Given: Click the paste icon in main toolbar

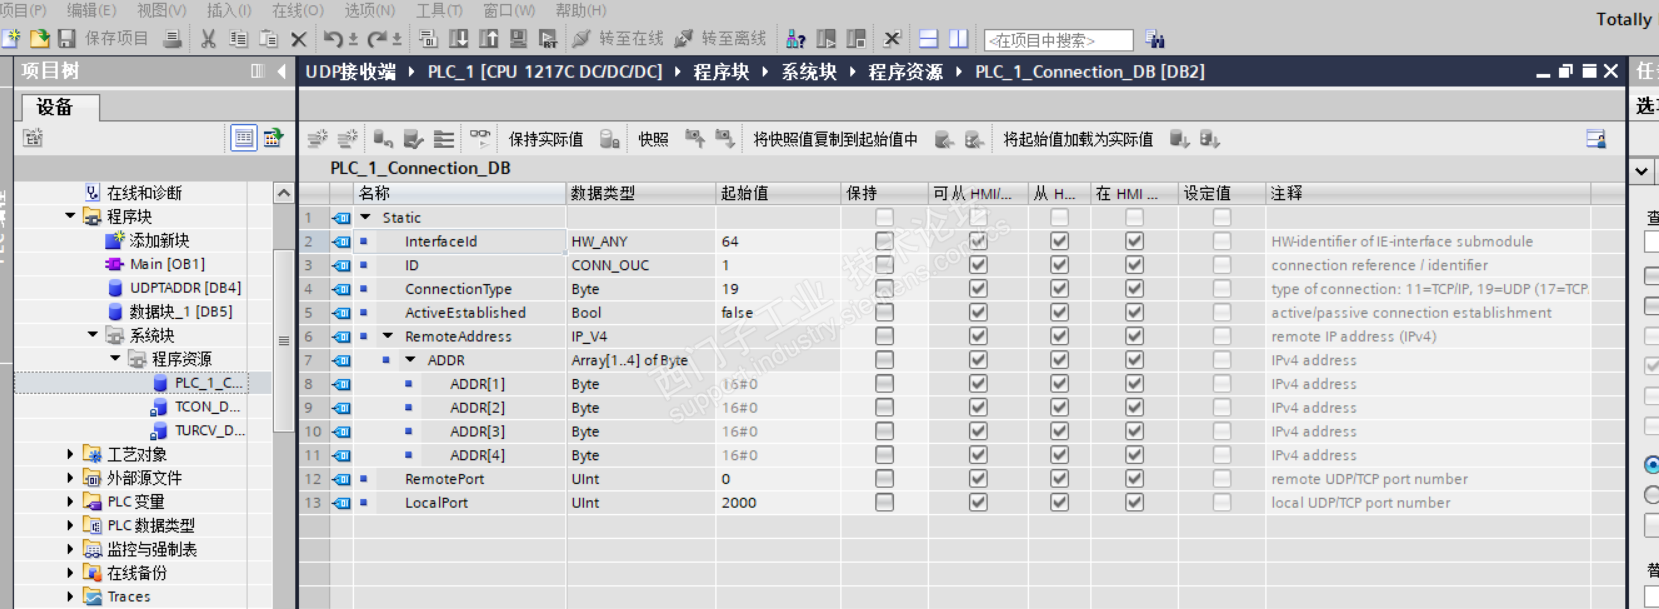Looking at the screenshot, I should pyautogui.click(x=268, y=39).
